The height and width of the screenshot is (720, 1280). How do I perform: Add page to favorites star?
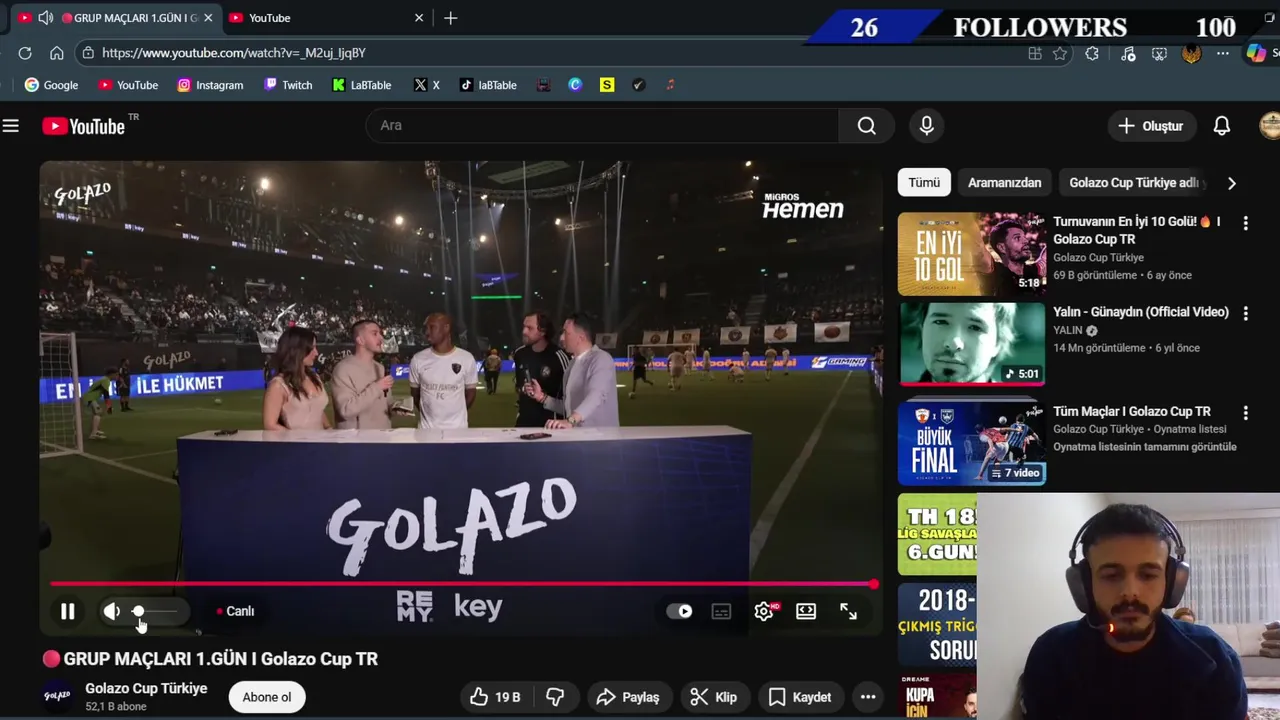(x=1060, y=54)
